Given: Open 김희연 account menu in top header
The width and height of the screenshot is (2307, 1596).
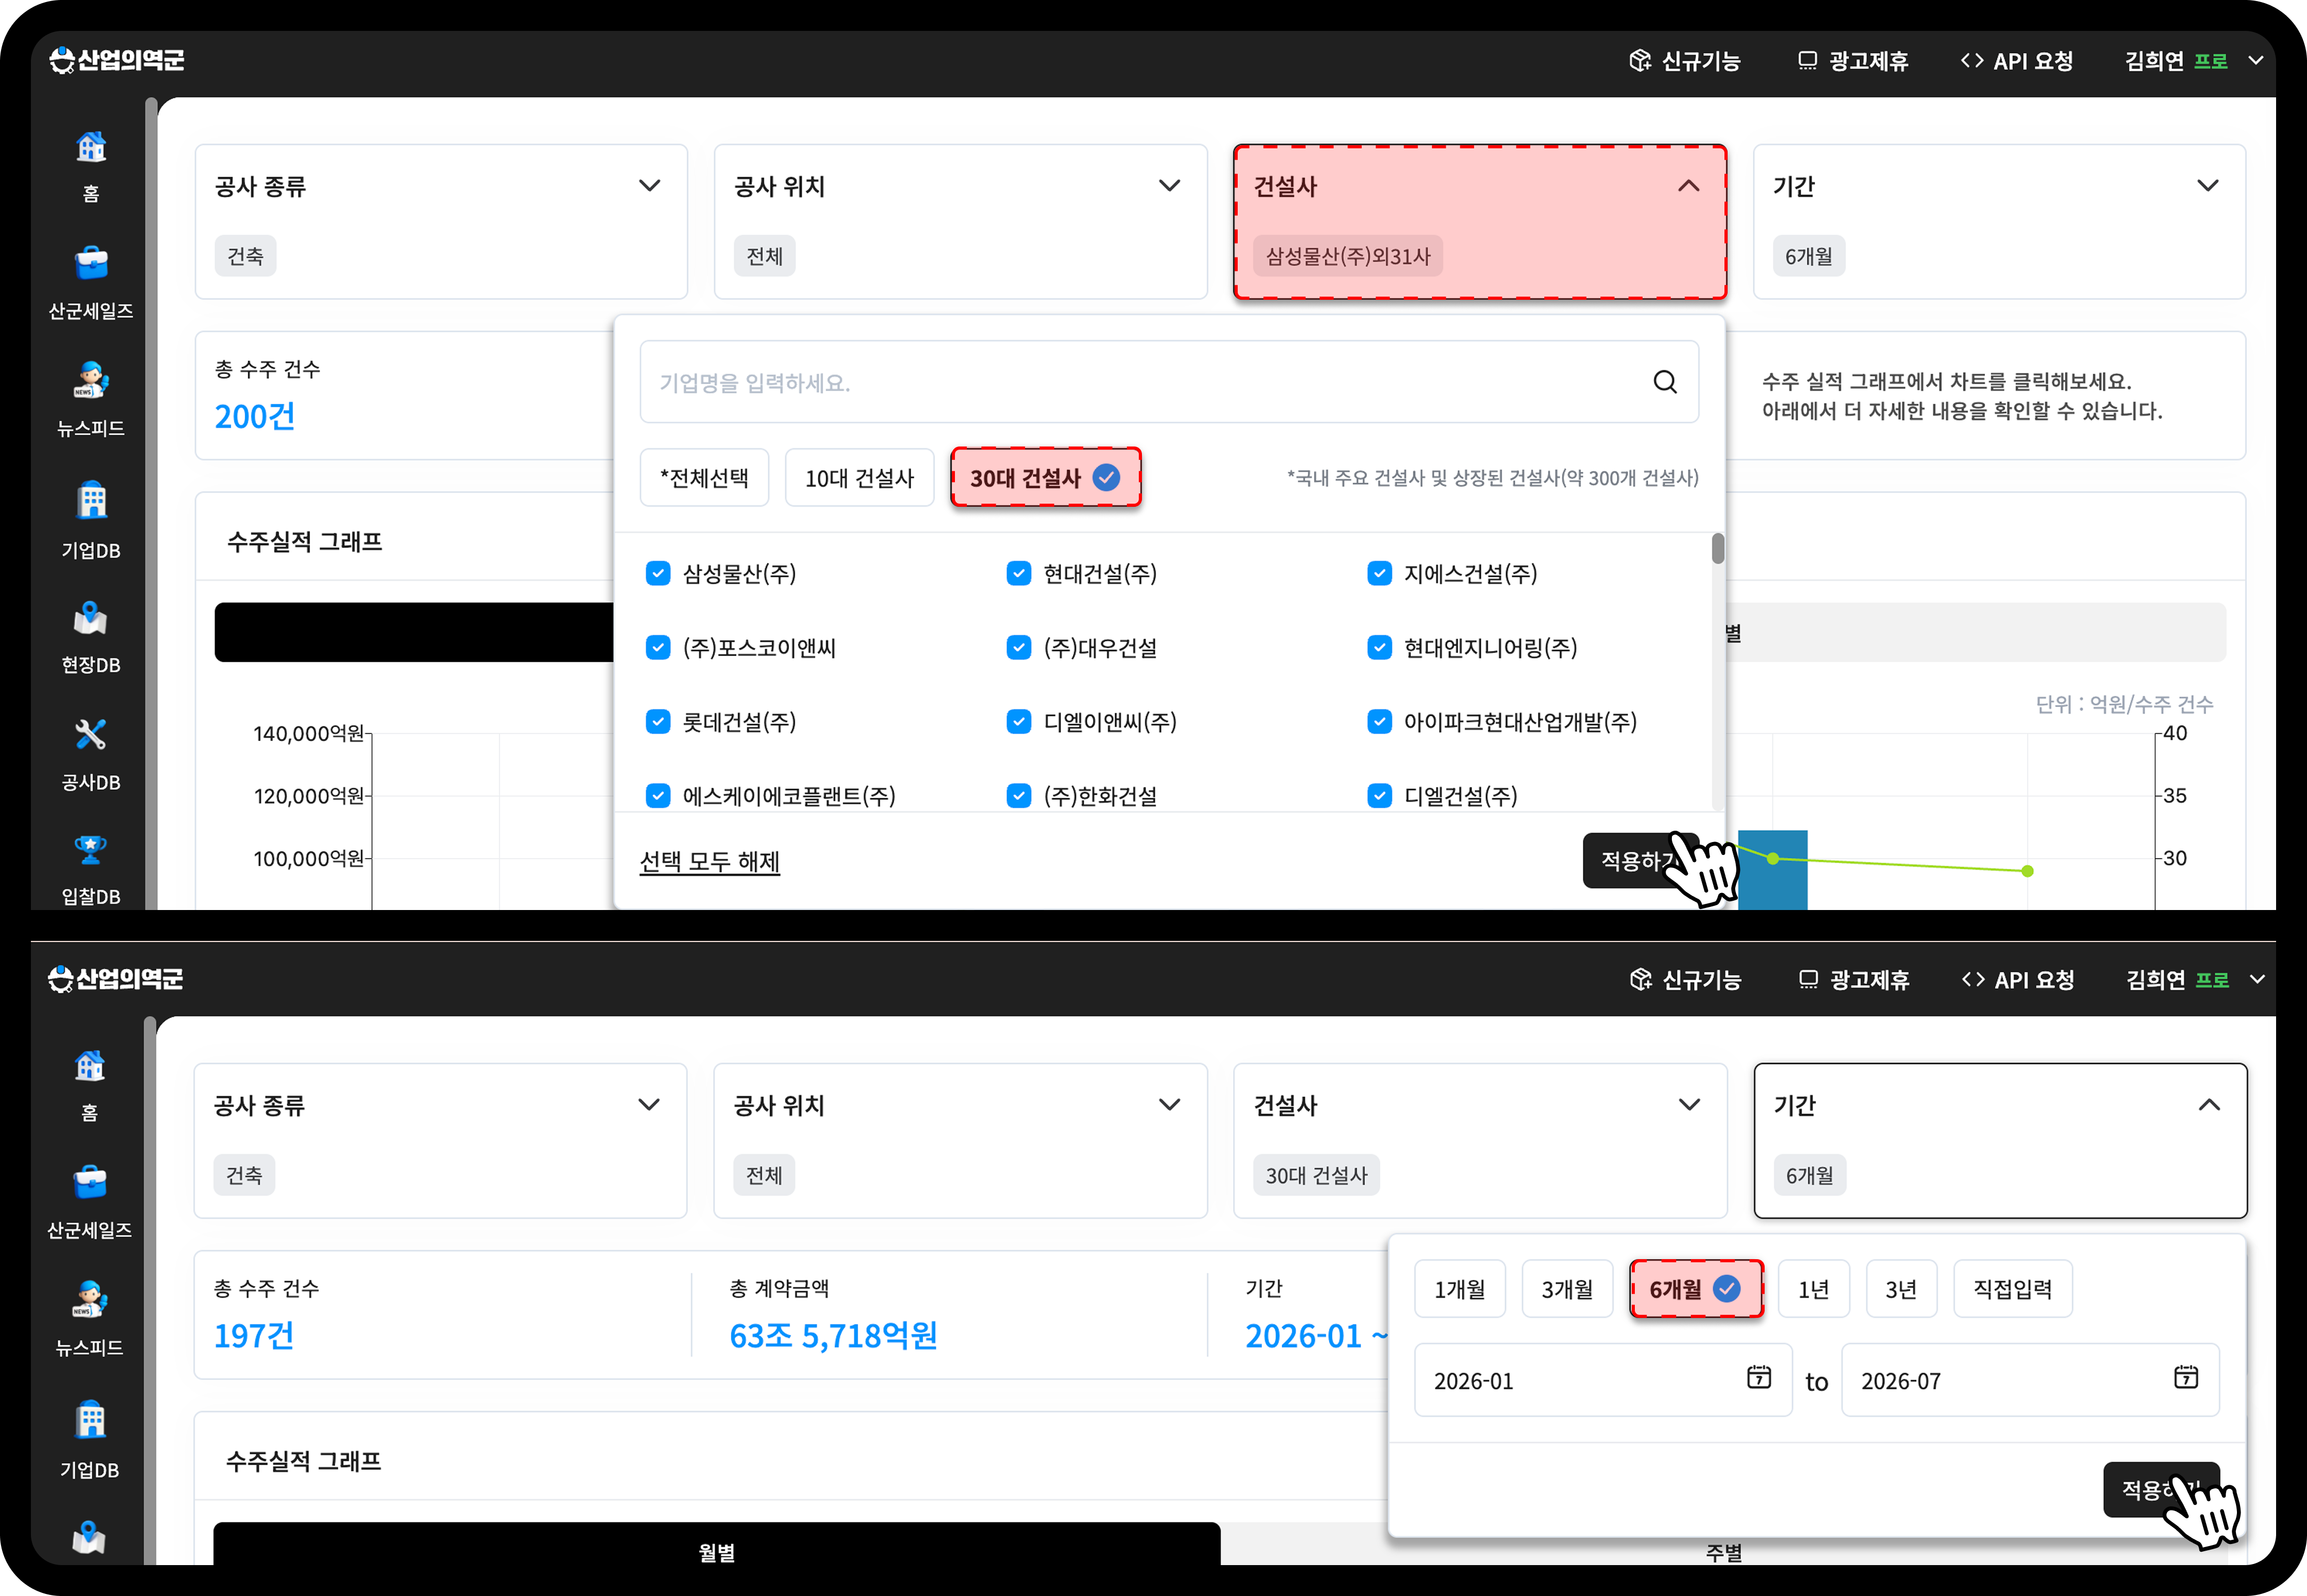Looking at the screenshot, I should pyautogui.click(x=2194, y=61).
